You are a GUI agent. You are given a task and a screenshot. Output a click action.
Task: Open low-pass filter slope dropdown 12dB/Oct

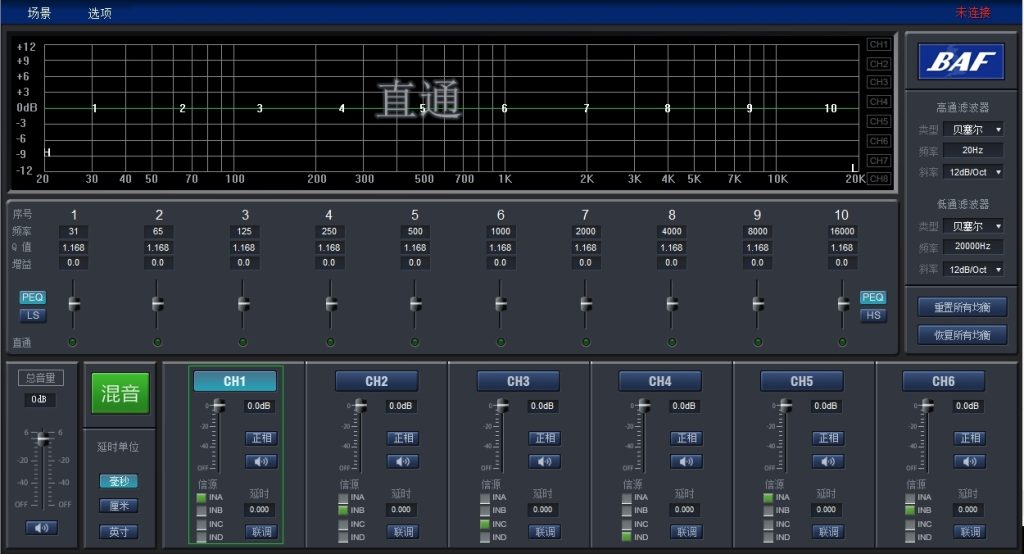tap(973, 269)
